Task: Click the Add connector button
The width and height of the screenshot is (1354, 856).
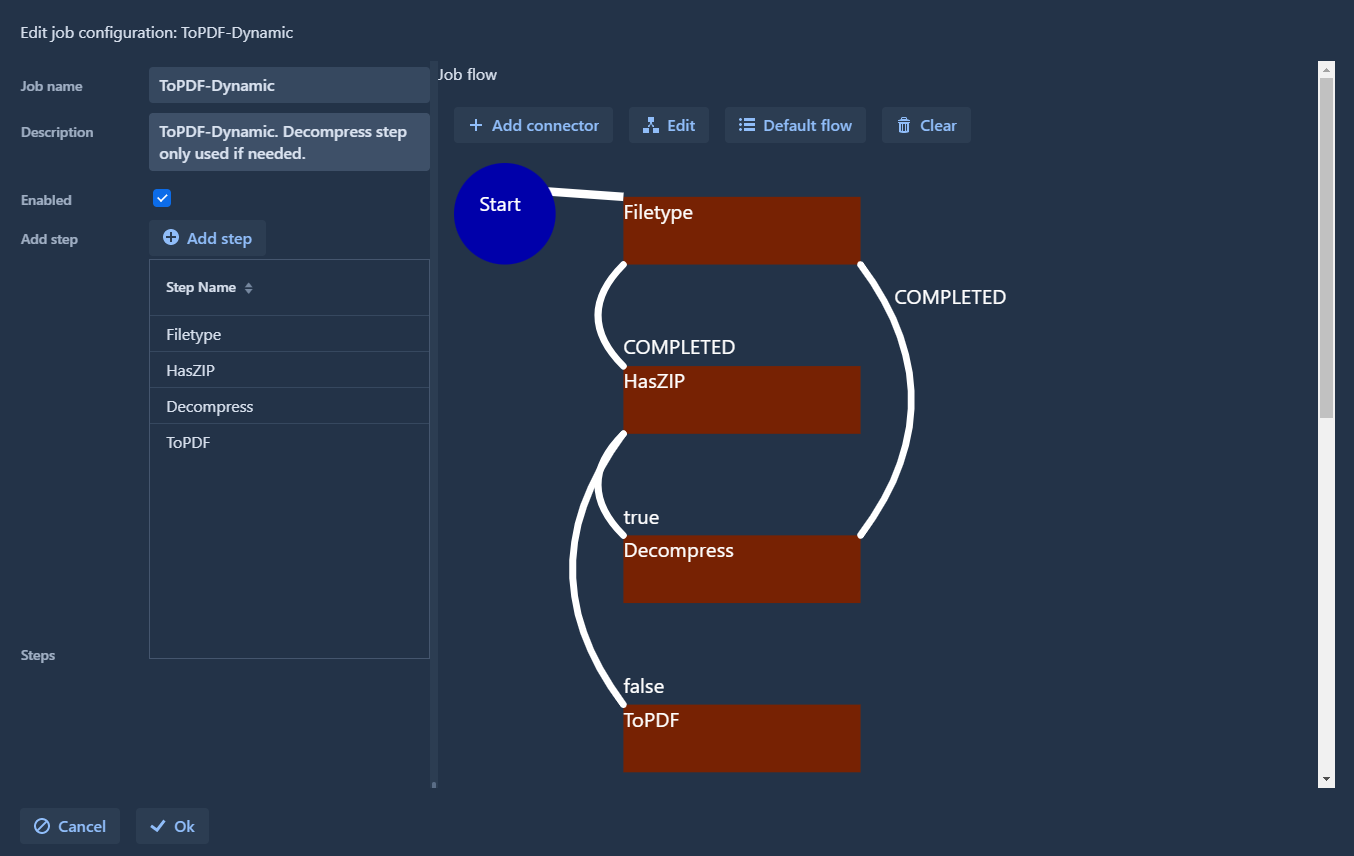Action: click(533, 125)
